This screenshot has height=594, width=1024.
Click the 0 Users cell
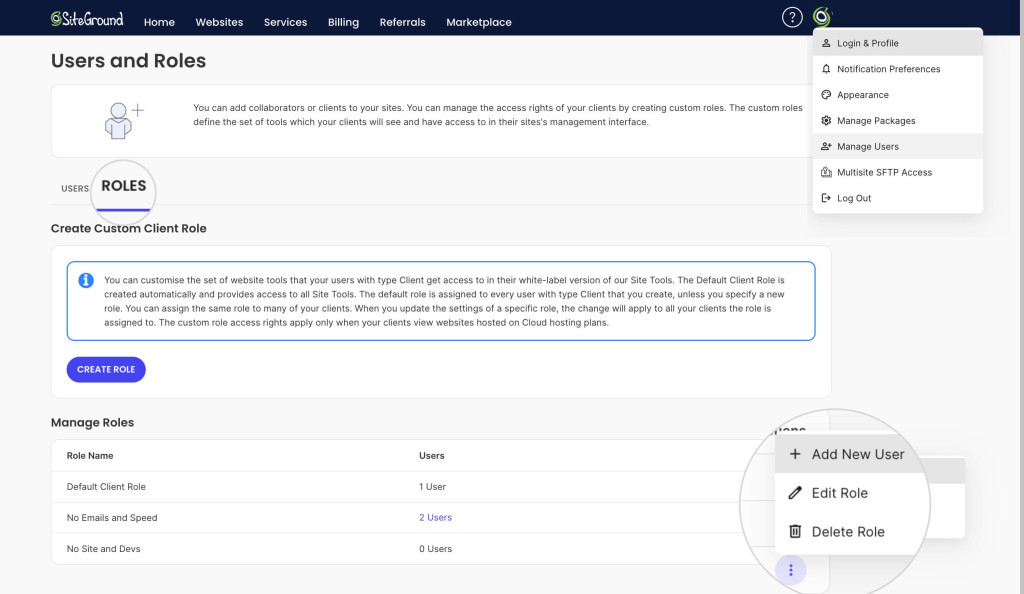[436, 549]
